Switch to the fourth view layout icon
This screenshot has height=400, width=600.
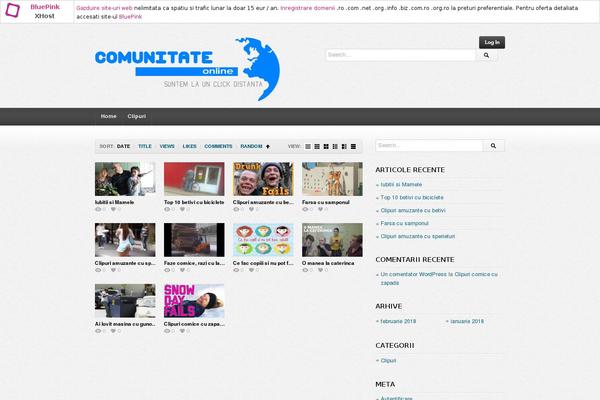(x=335, y=147)
